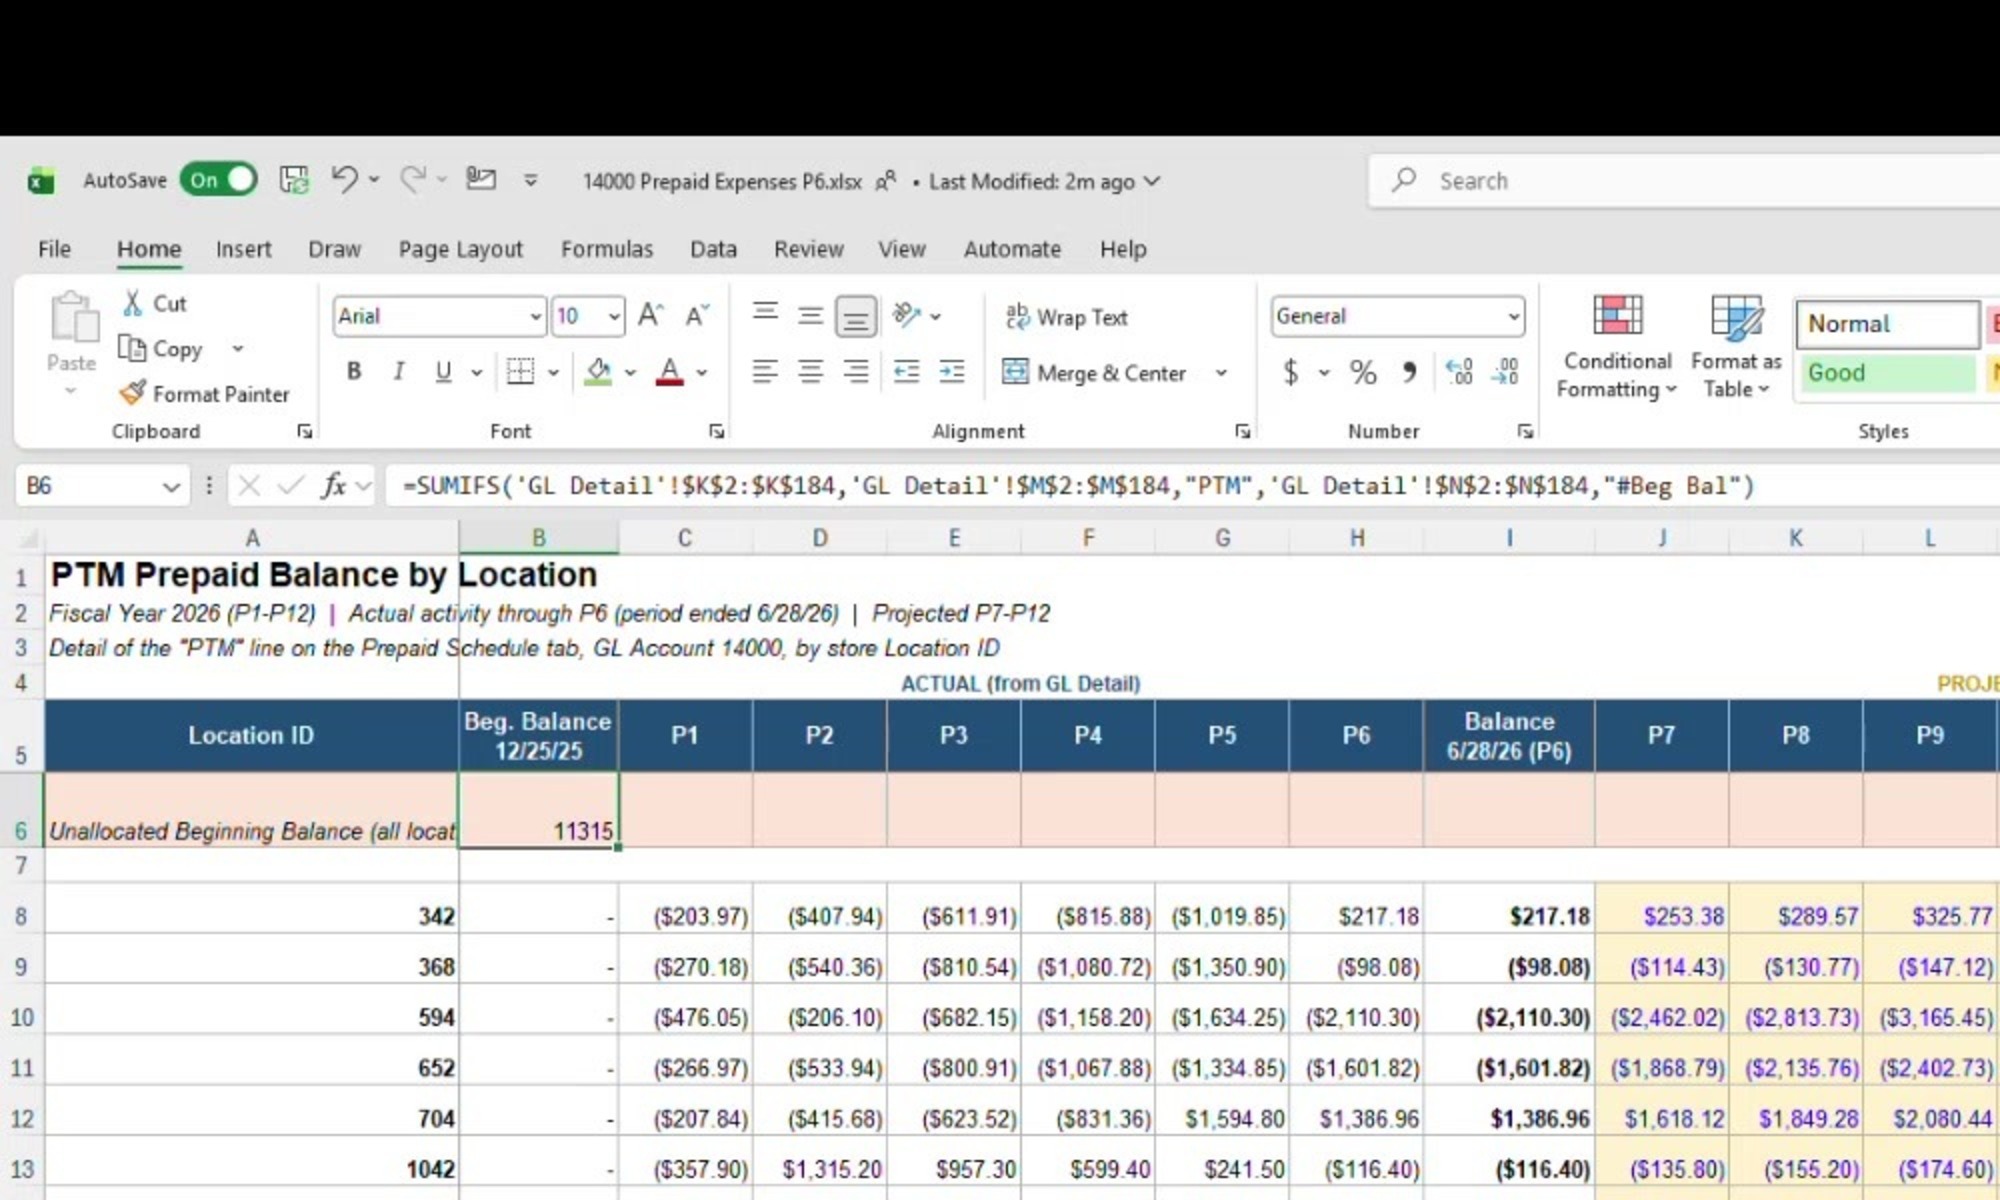
Task: Increase font size
Action: [650, 316]
